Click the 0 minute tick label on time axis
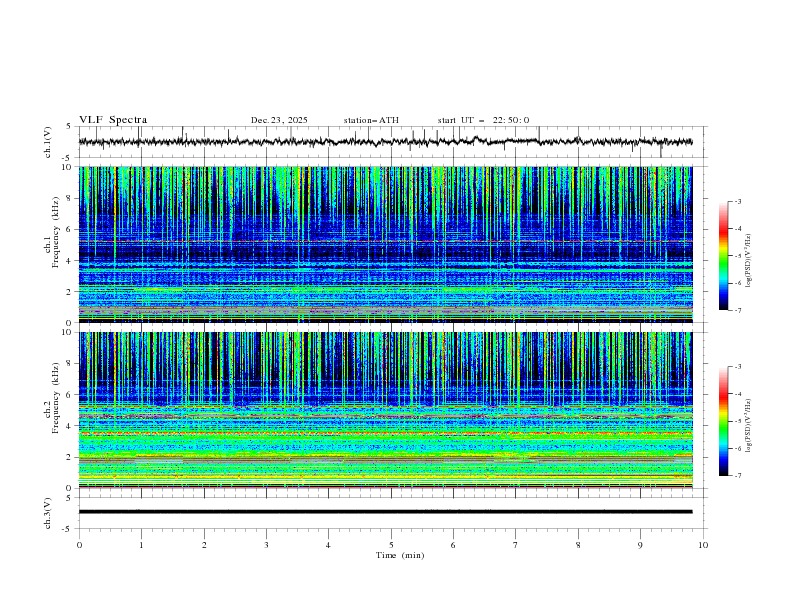This screenshot has height=612, width=792. pyautogui.click(x=79, y=544)
